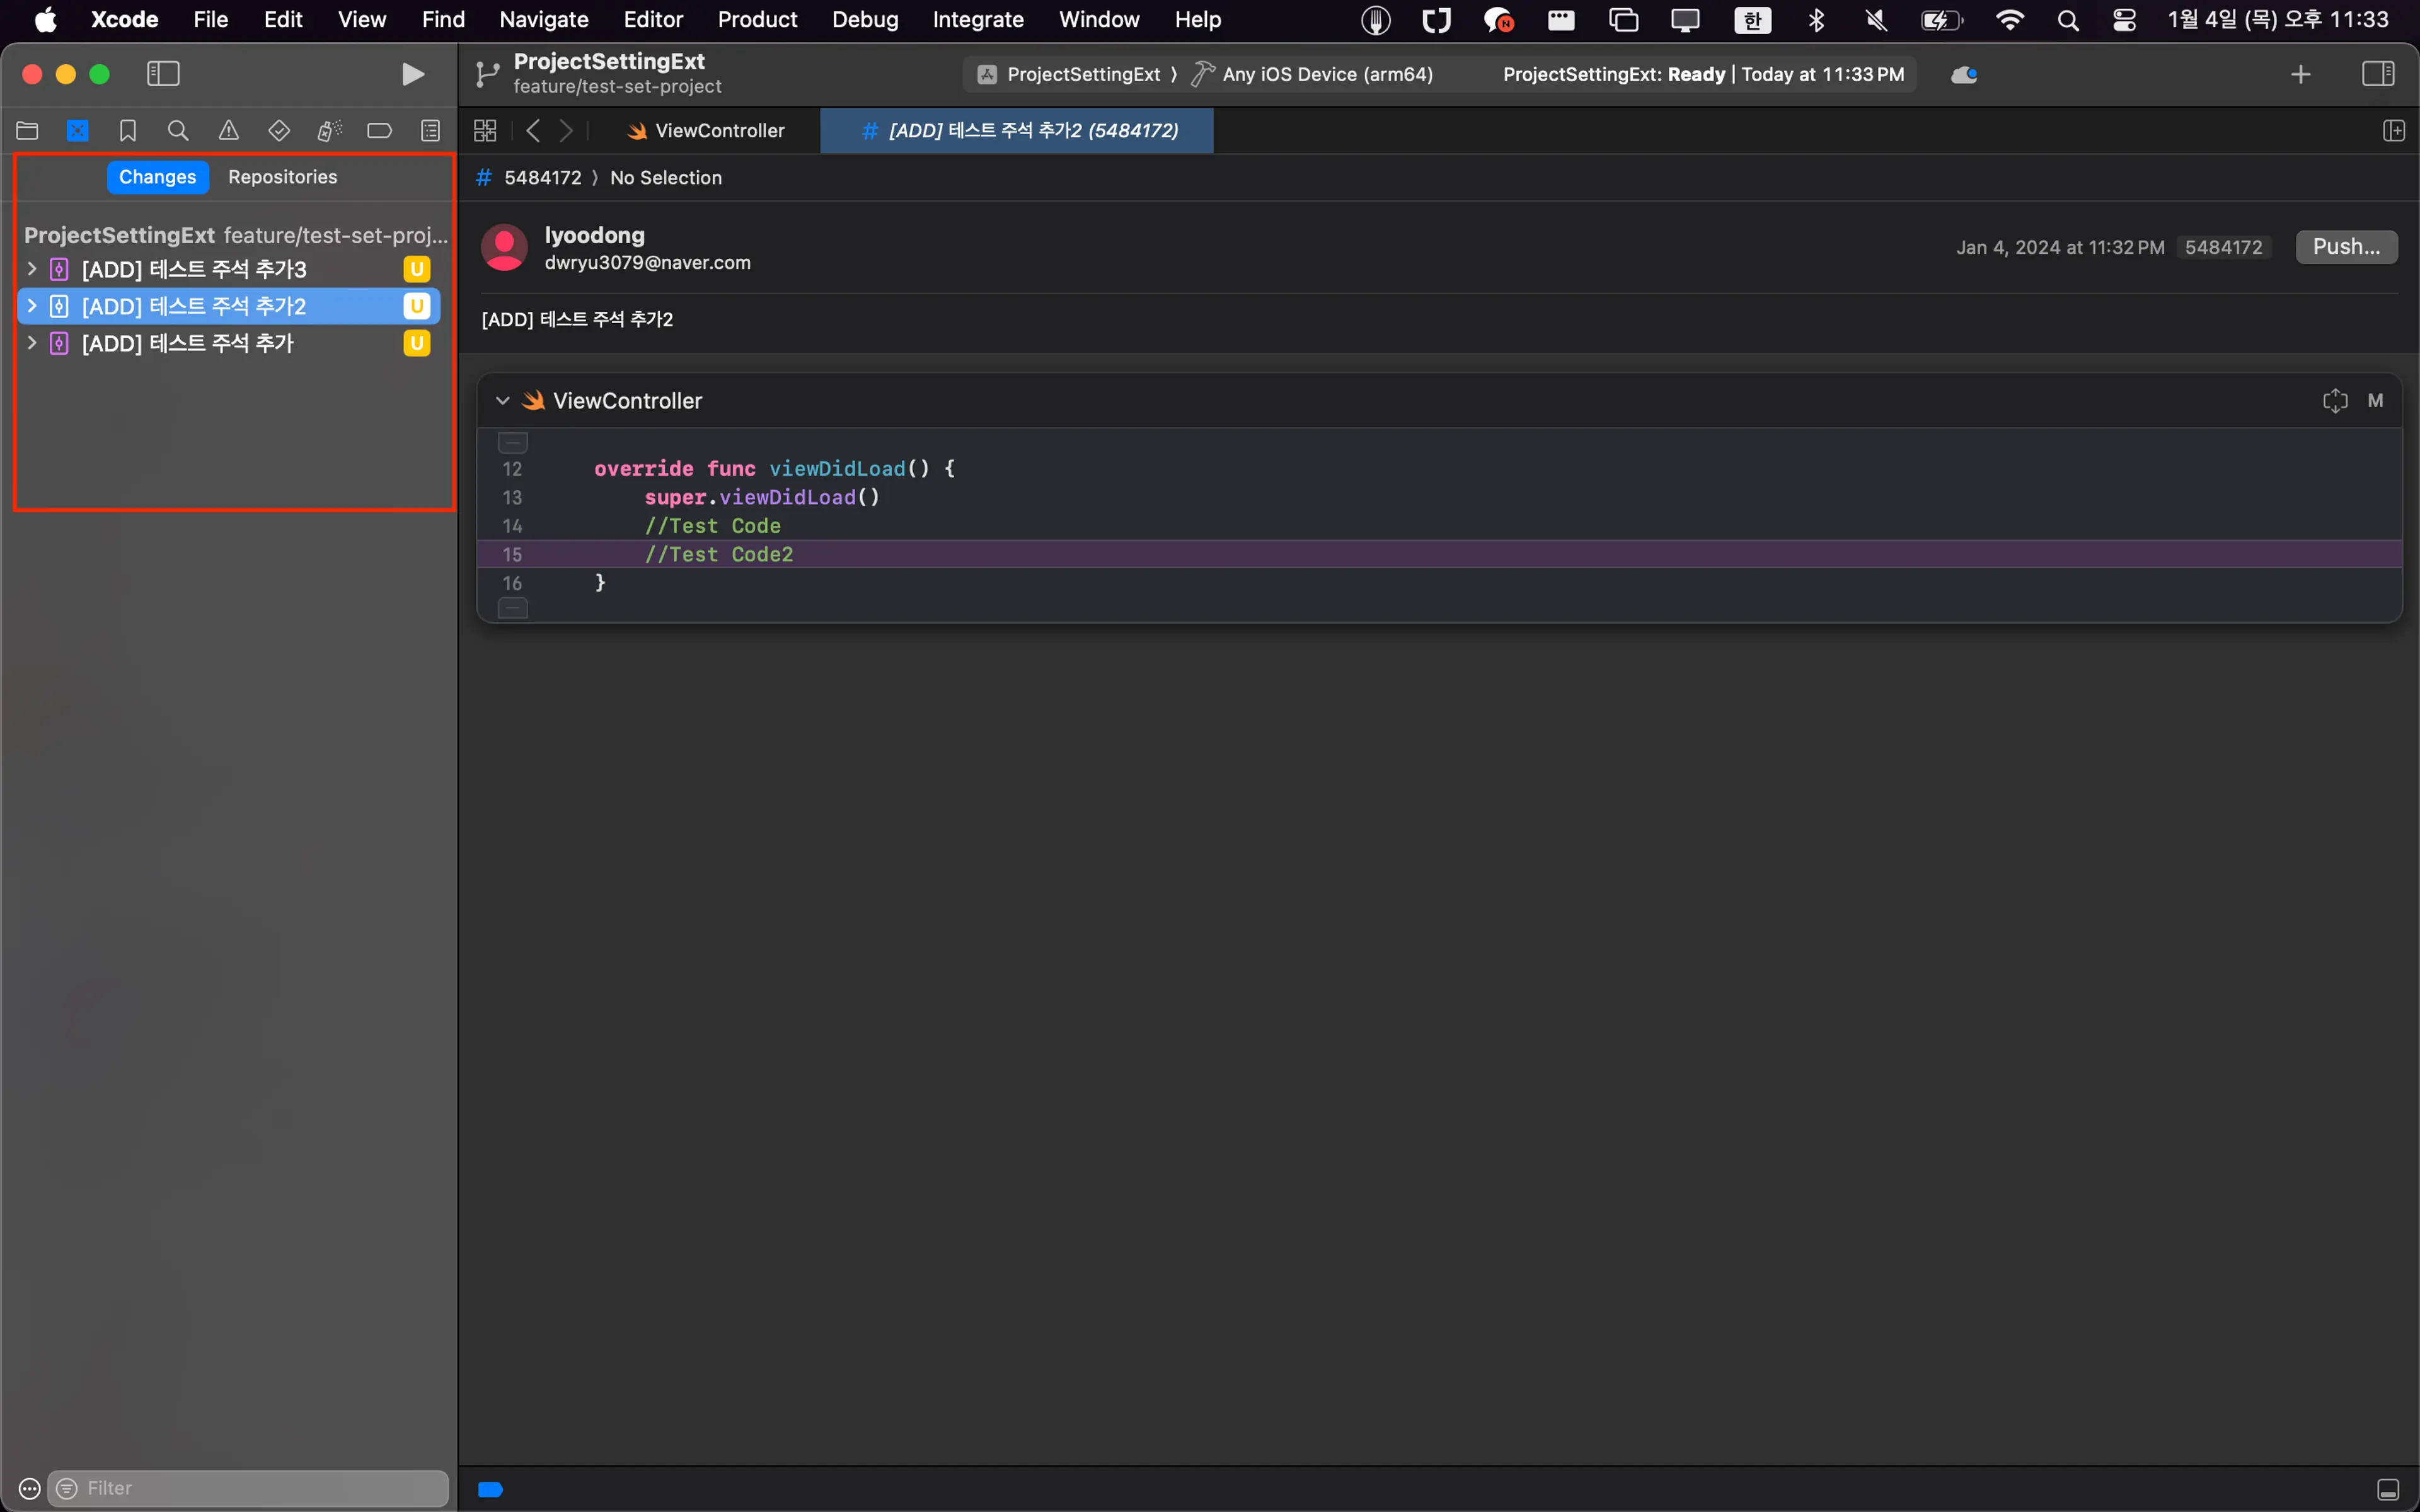The width and height of the screenshot is (2420, 1512).
Task: Open the Navigate menu
Action: tap(543, 20)
